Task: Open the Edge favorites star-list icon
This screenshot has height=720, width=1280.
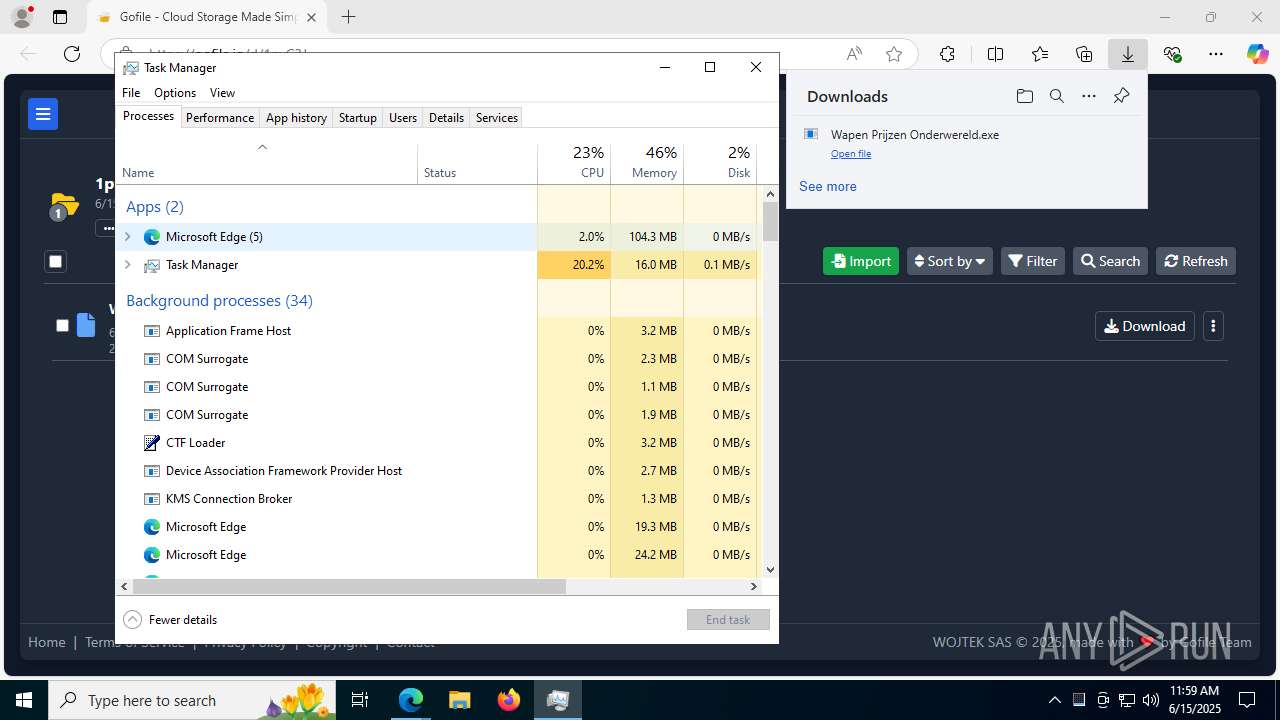Action: coord(1040,54)
